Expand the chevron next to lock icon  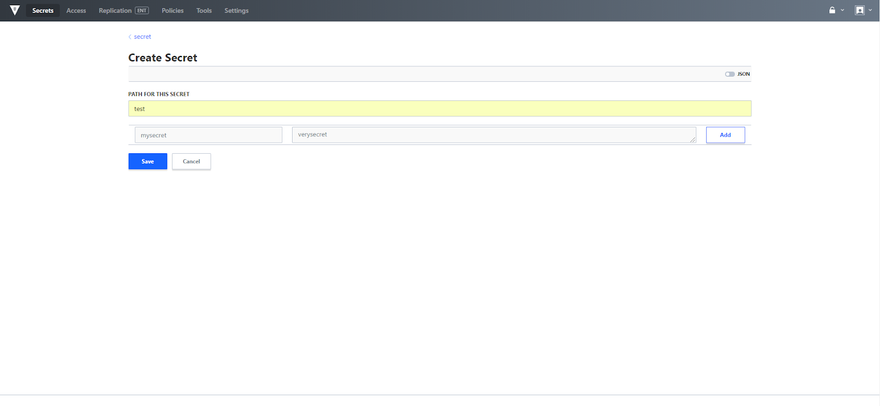pyautogui.click(x=842, y=10)
